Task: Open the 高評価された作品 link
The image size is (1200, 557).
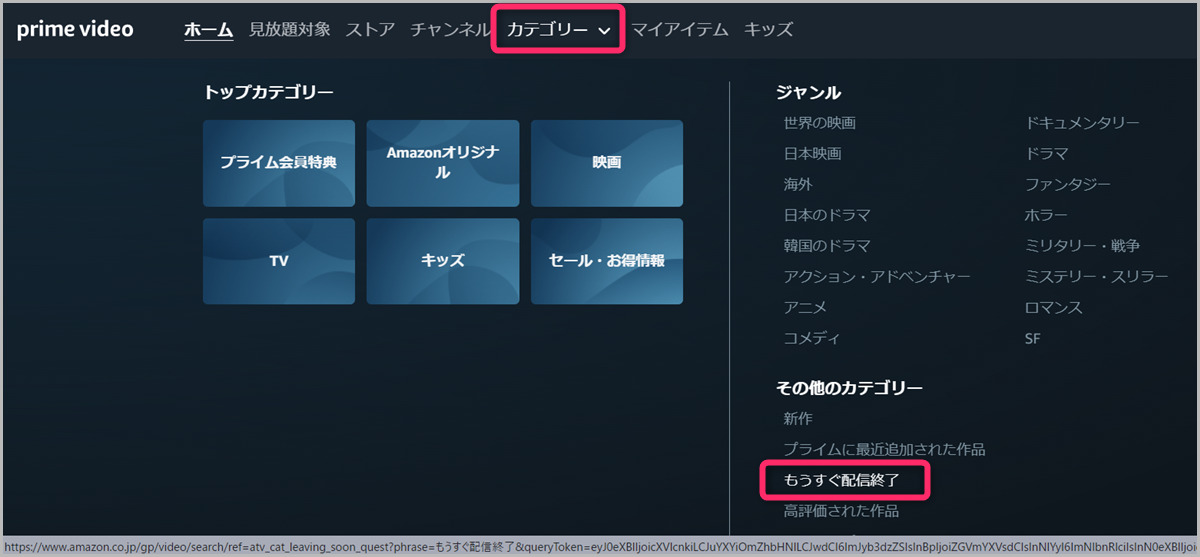Action: pyautogui.click(x=841, y=512)
